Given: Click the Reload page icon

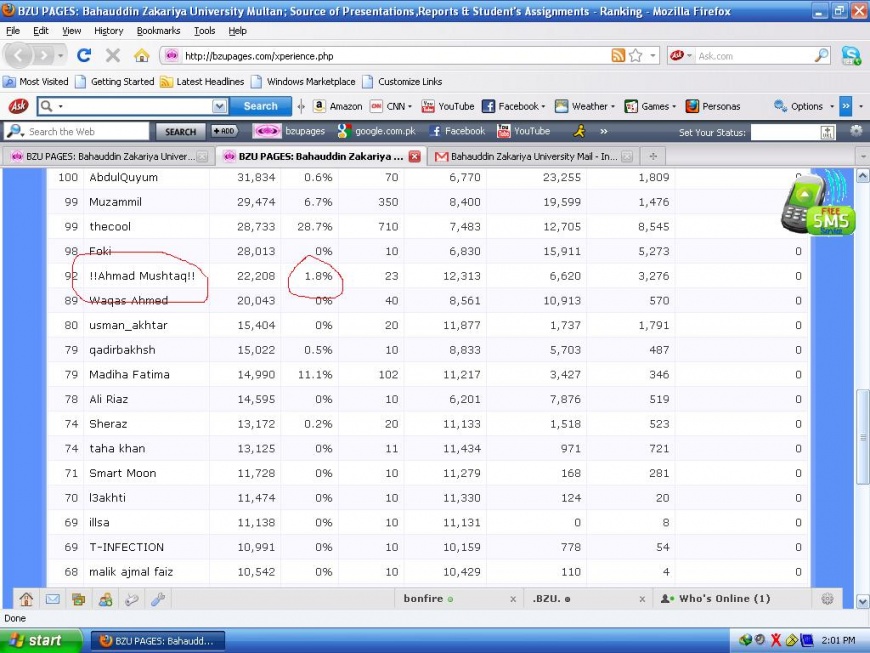Looking at the screenshot, I should (x=83, y=56).
